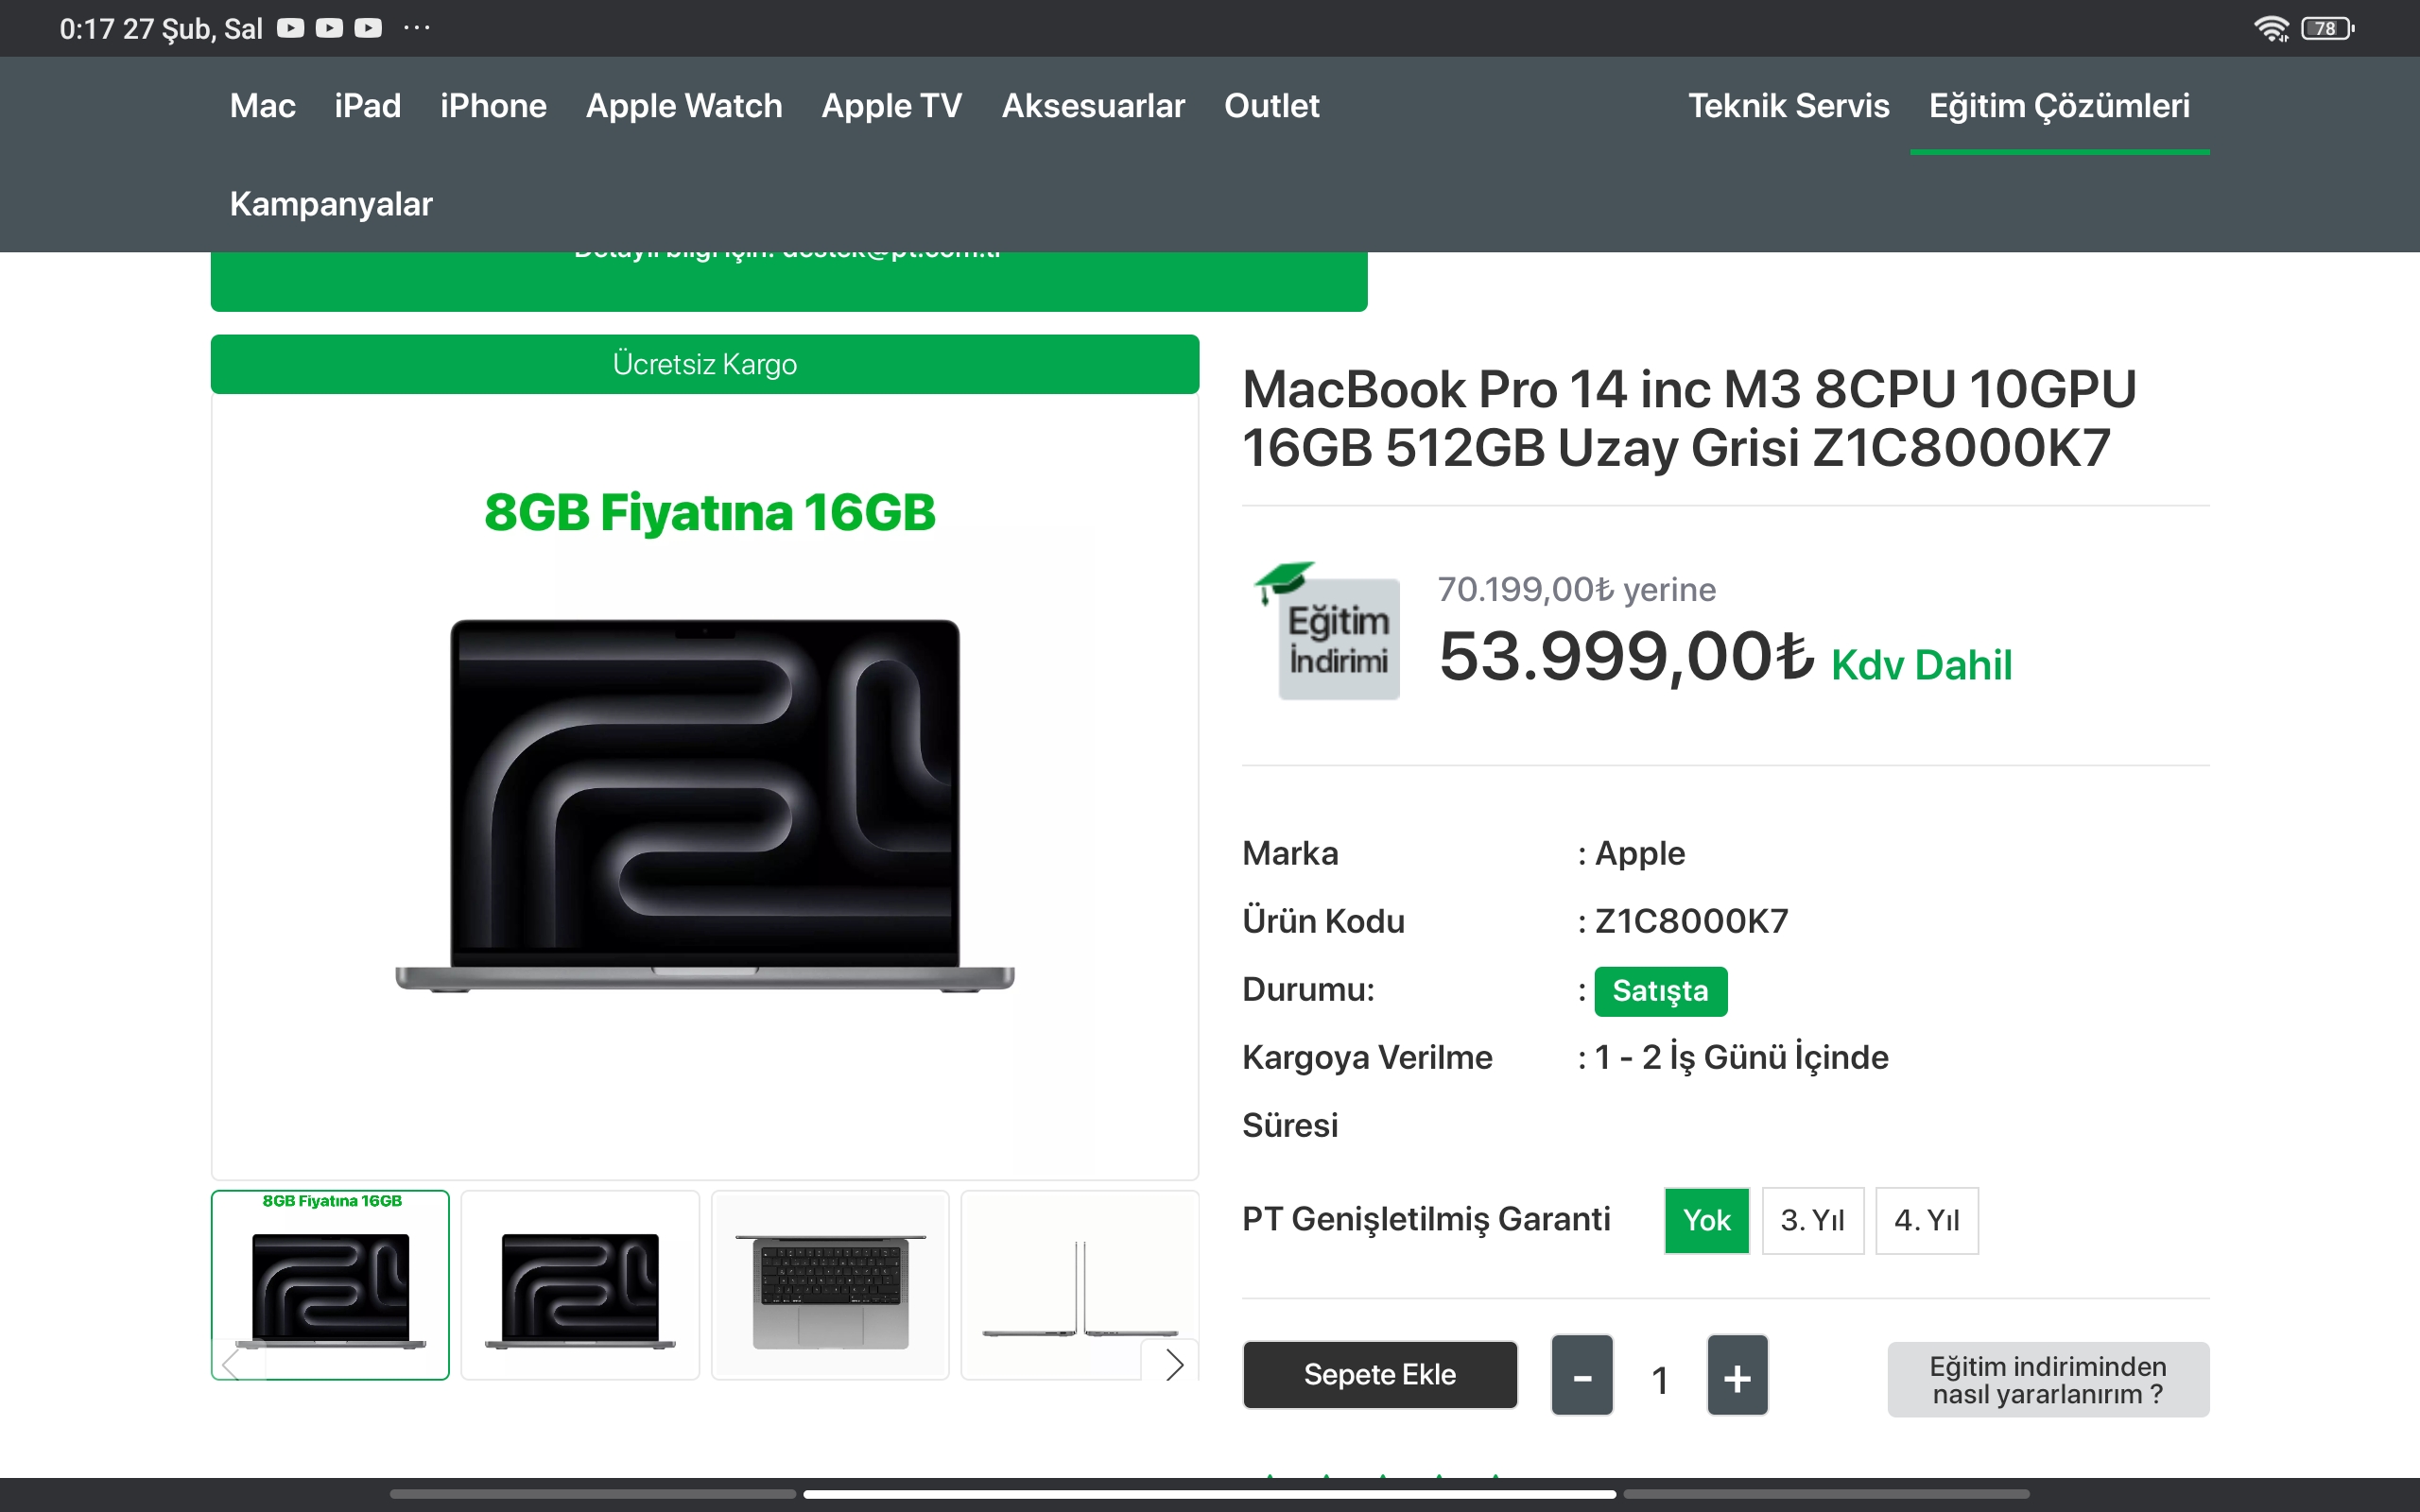2420x1512 pixels.
Task: Tap the first YouTube notification icon
Action: click(290, 28)
